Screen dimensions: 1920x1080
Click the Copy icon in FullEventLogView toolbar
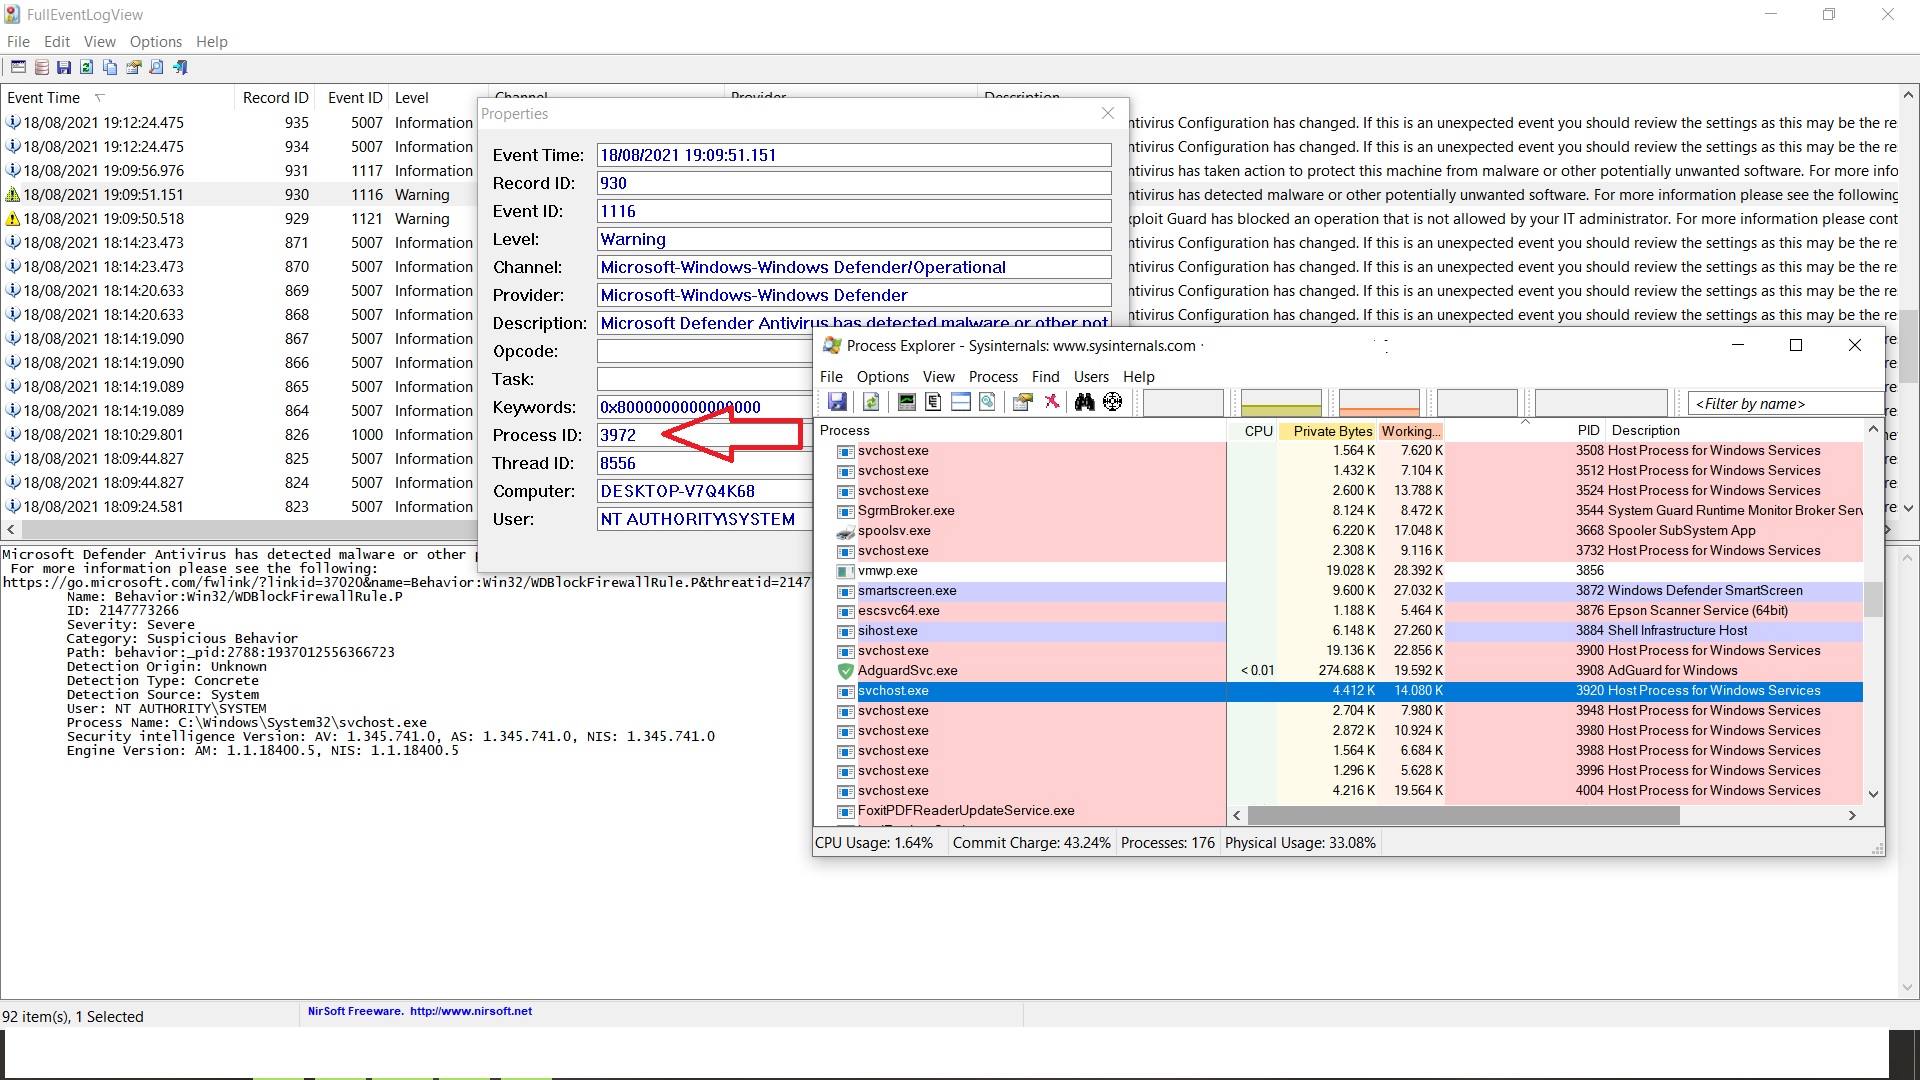pyautogui.click(x=110, y=67)
